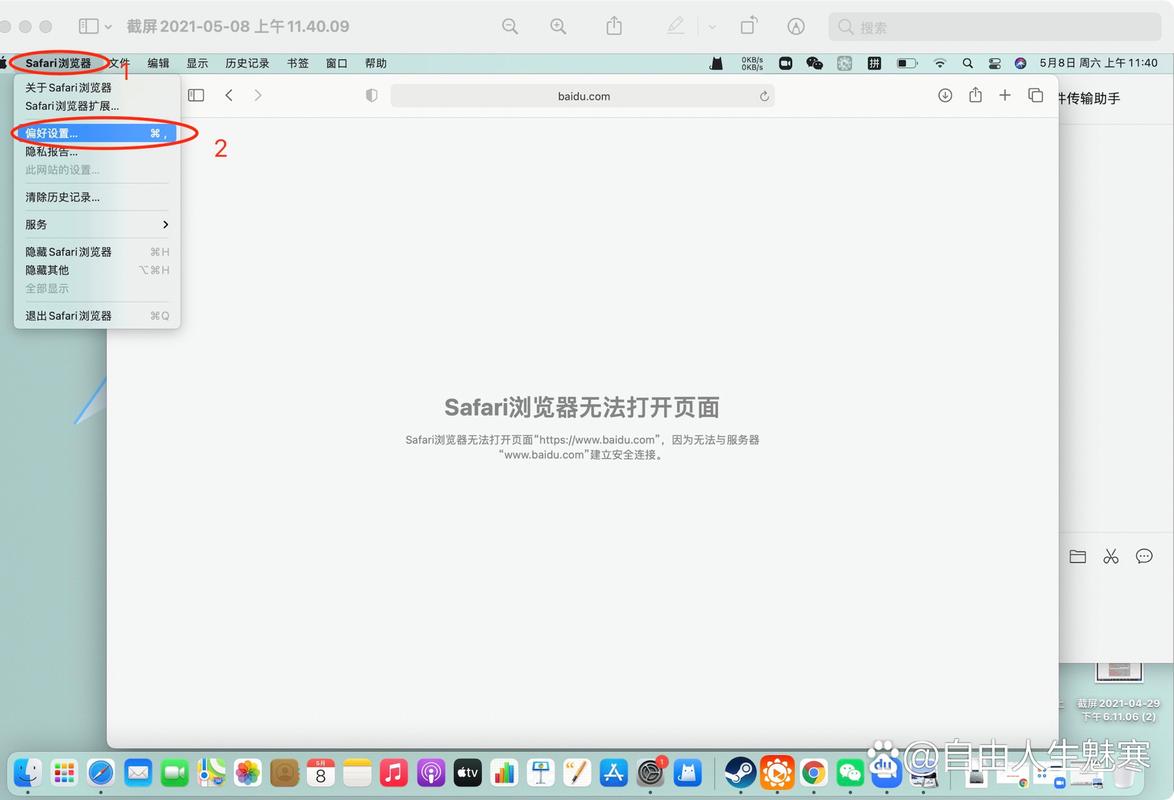
Task: Click the baidu.com address bar
Action: 582,96
